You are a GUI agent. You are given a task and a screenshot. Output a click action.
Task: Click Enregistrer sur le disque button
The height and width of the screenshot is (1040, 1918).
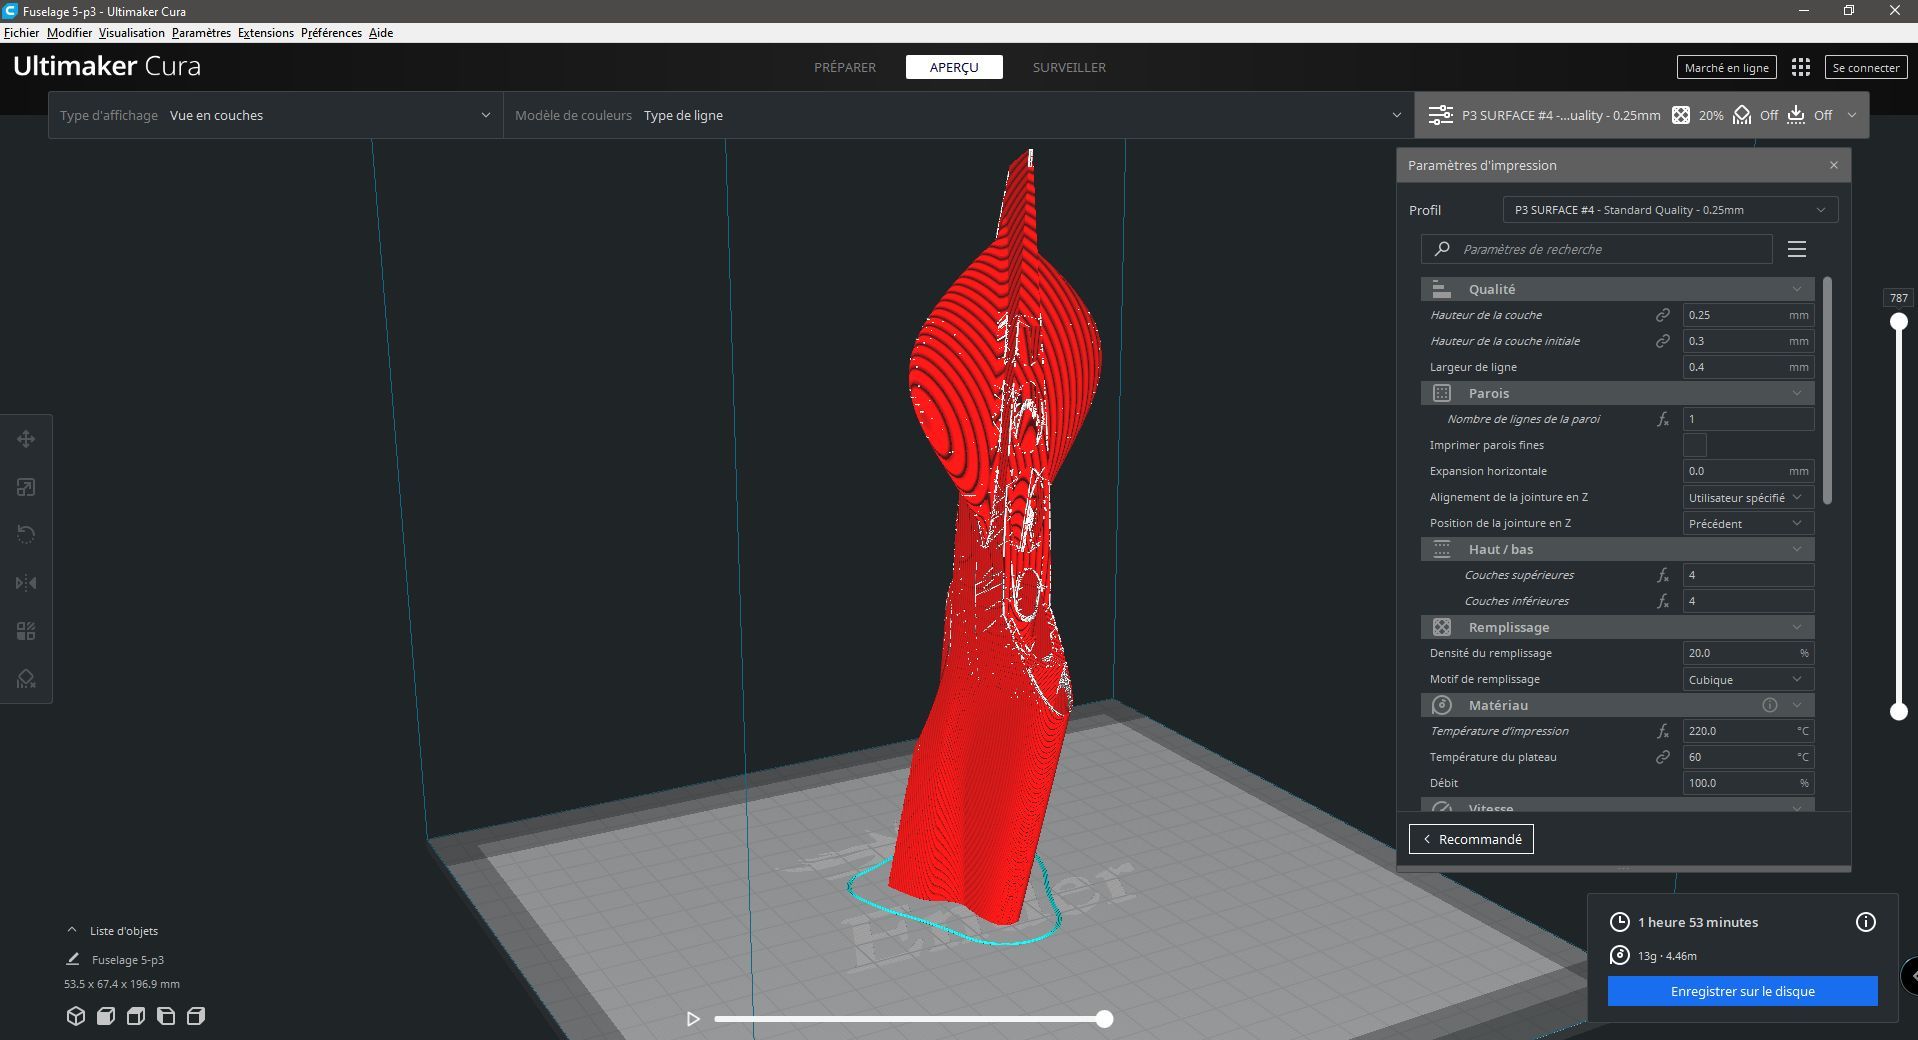1743,991
